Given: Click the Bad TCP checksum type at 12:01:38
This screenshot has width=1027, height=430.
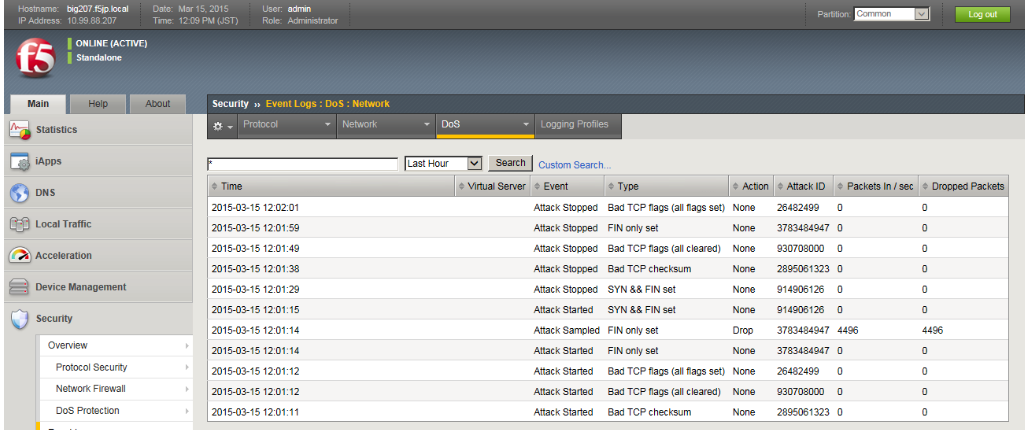Looking at the screenshot, I should (x=649, y=269).
